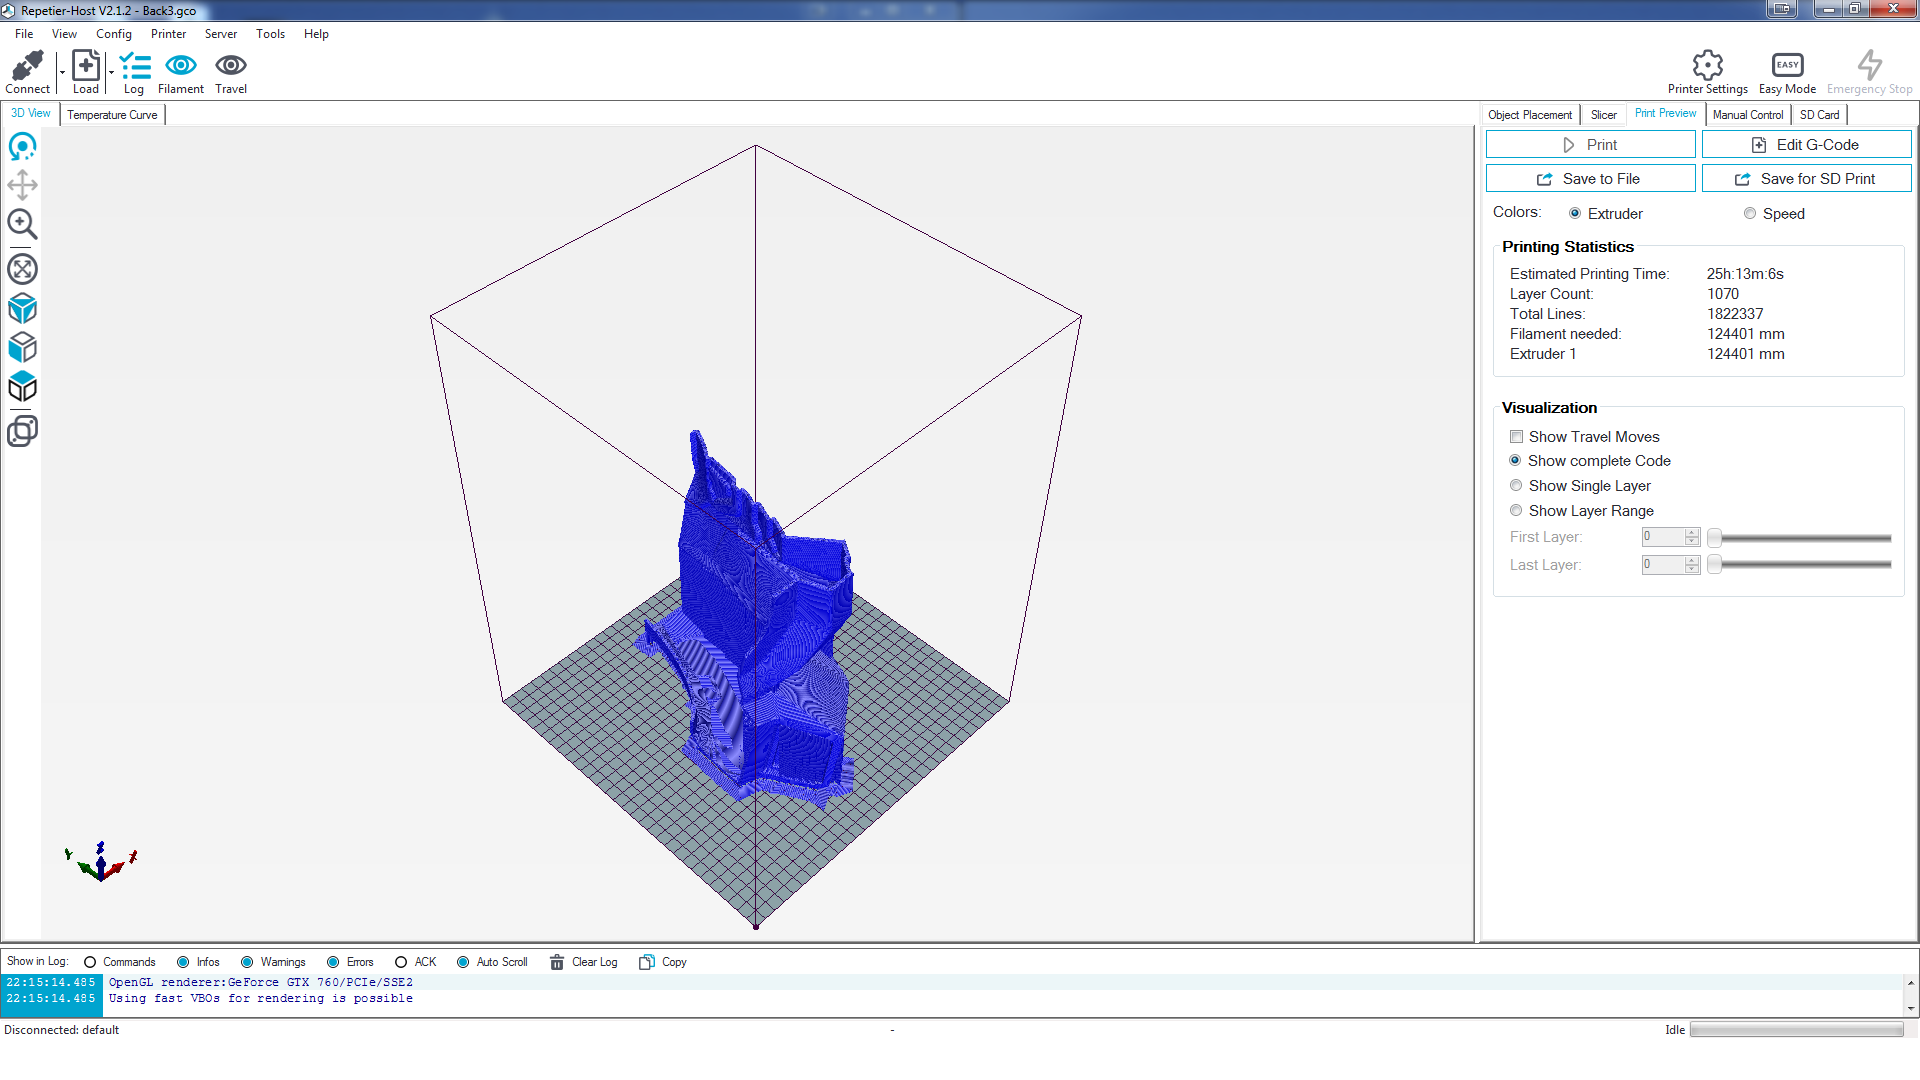Viewport: 1920px width, 1080px height.
Task: Open Printer Settings gear icon
Action: coord(1707,66)
